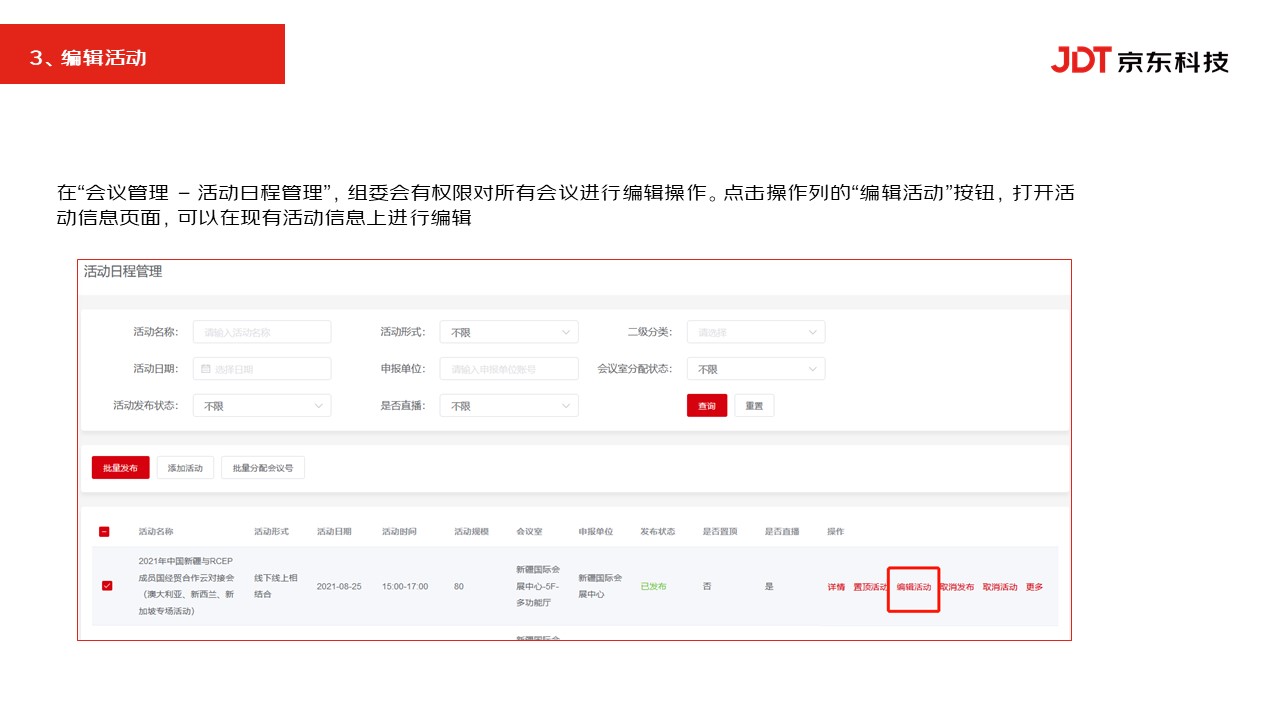
Task: Open the 活动发布状态 dropdown
Action: coord(262,406)
